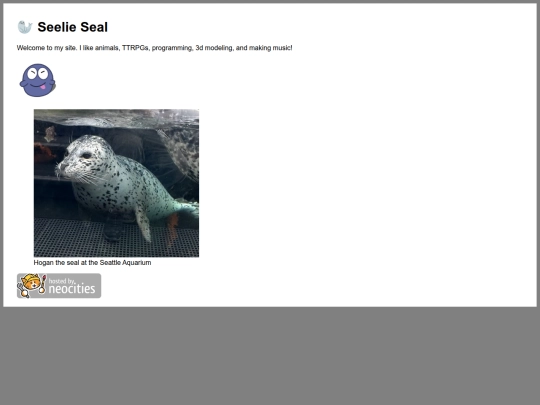
Task: Click the spotted seal's face in the photo
Action: pos(76,158)
